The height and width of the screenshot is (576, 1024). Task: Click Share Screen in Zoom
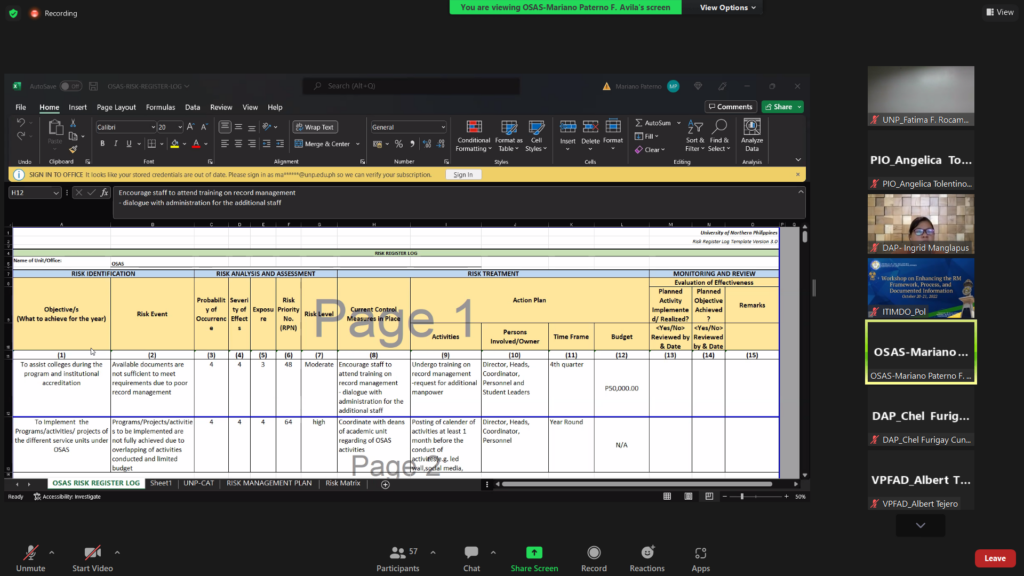tap(534, 559)
